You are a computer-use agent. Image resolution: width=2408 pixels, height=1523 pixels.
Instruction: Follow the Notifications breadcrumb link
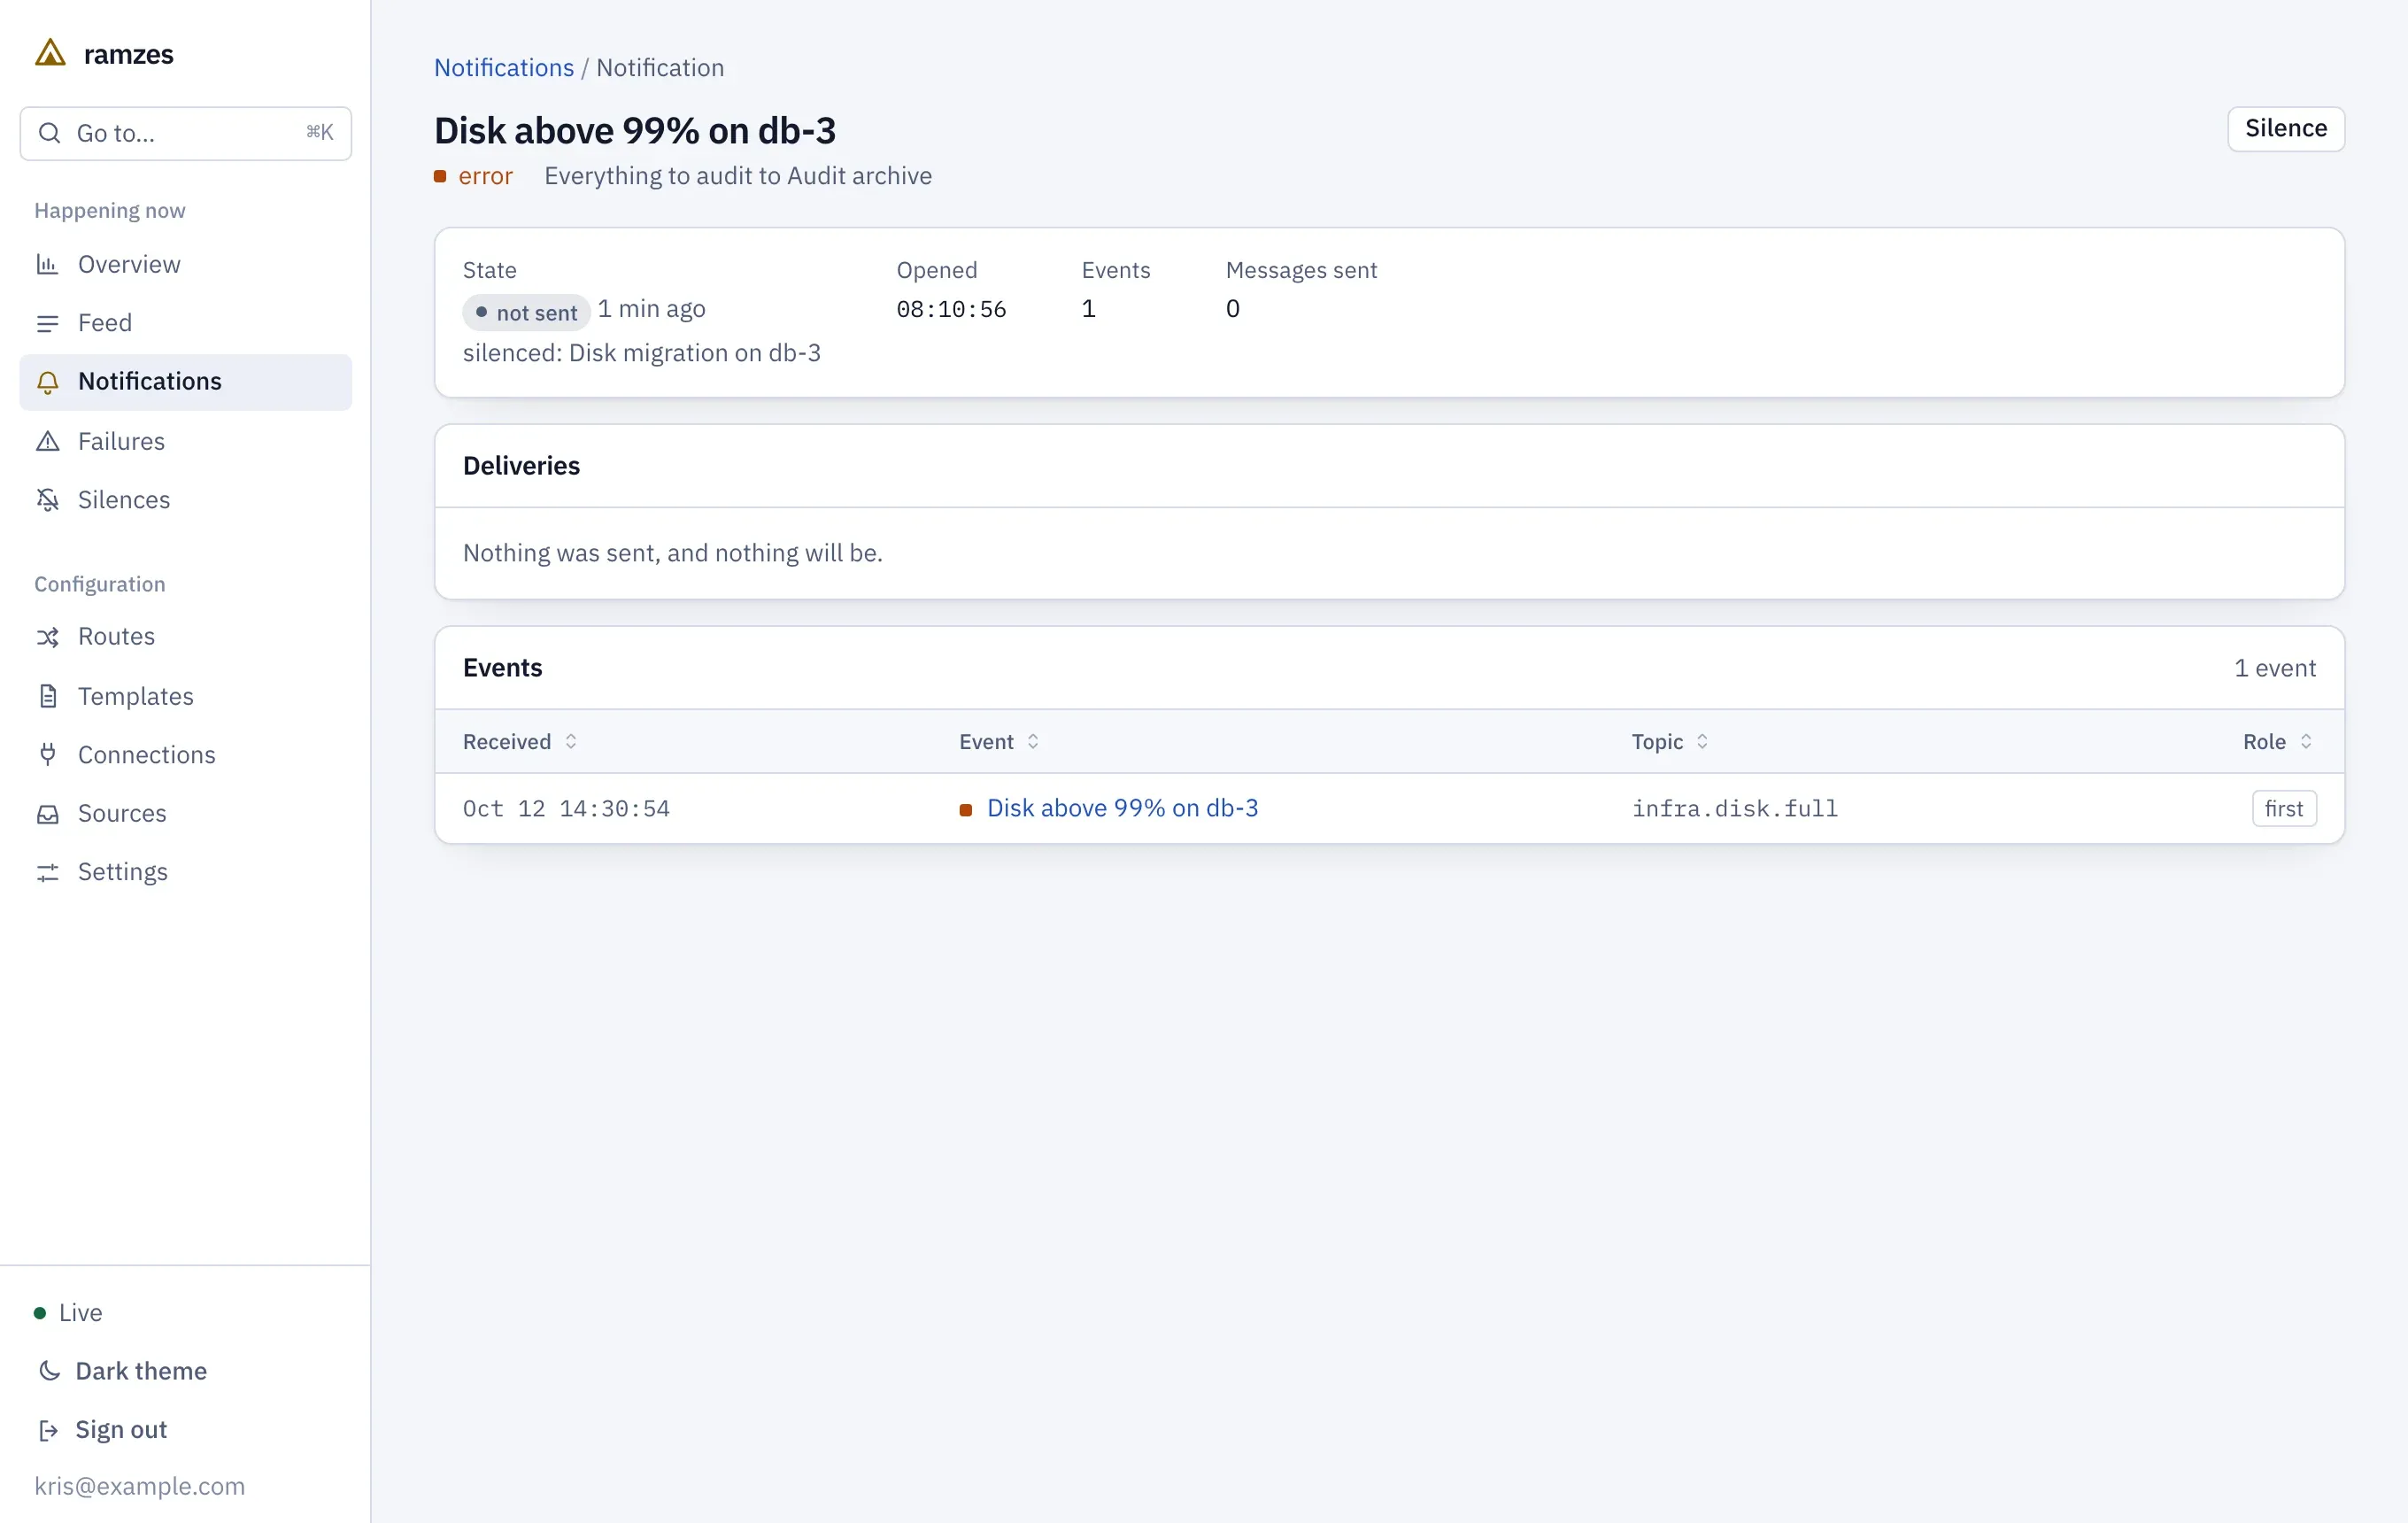coord(504,67)
